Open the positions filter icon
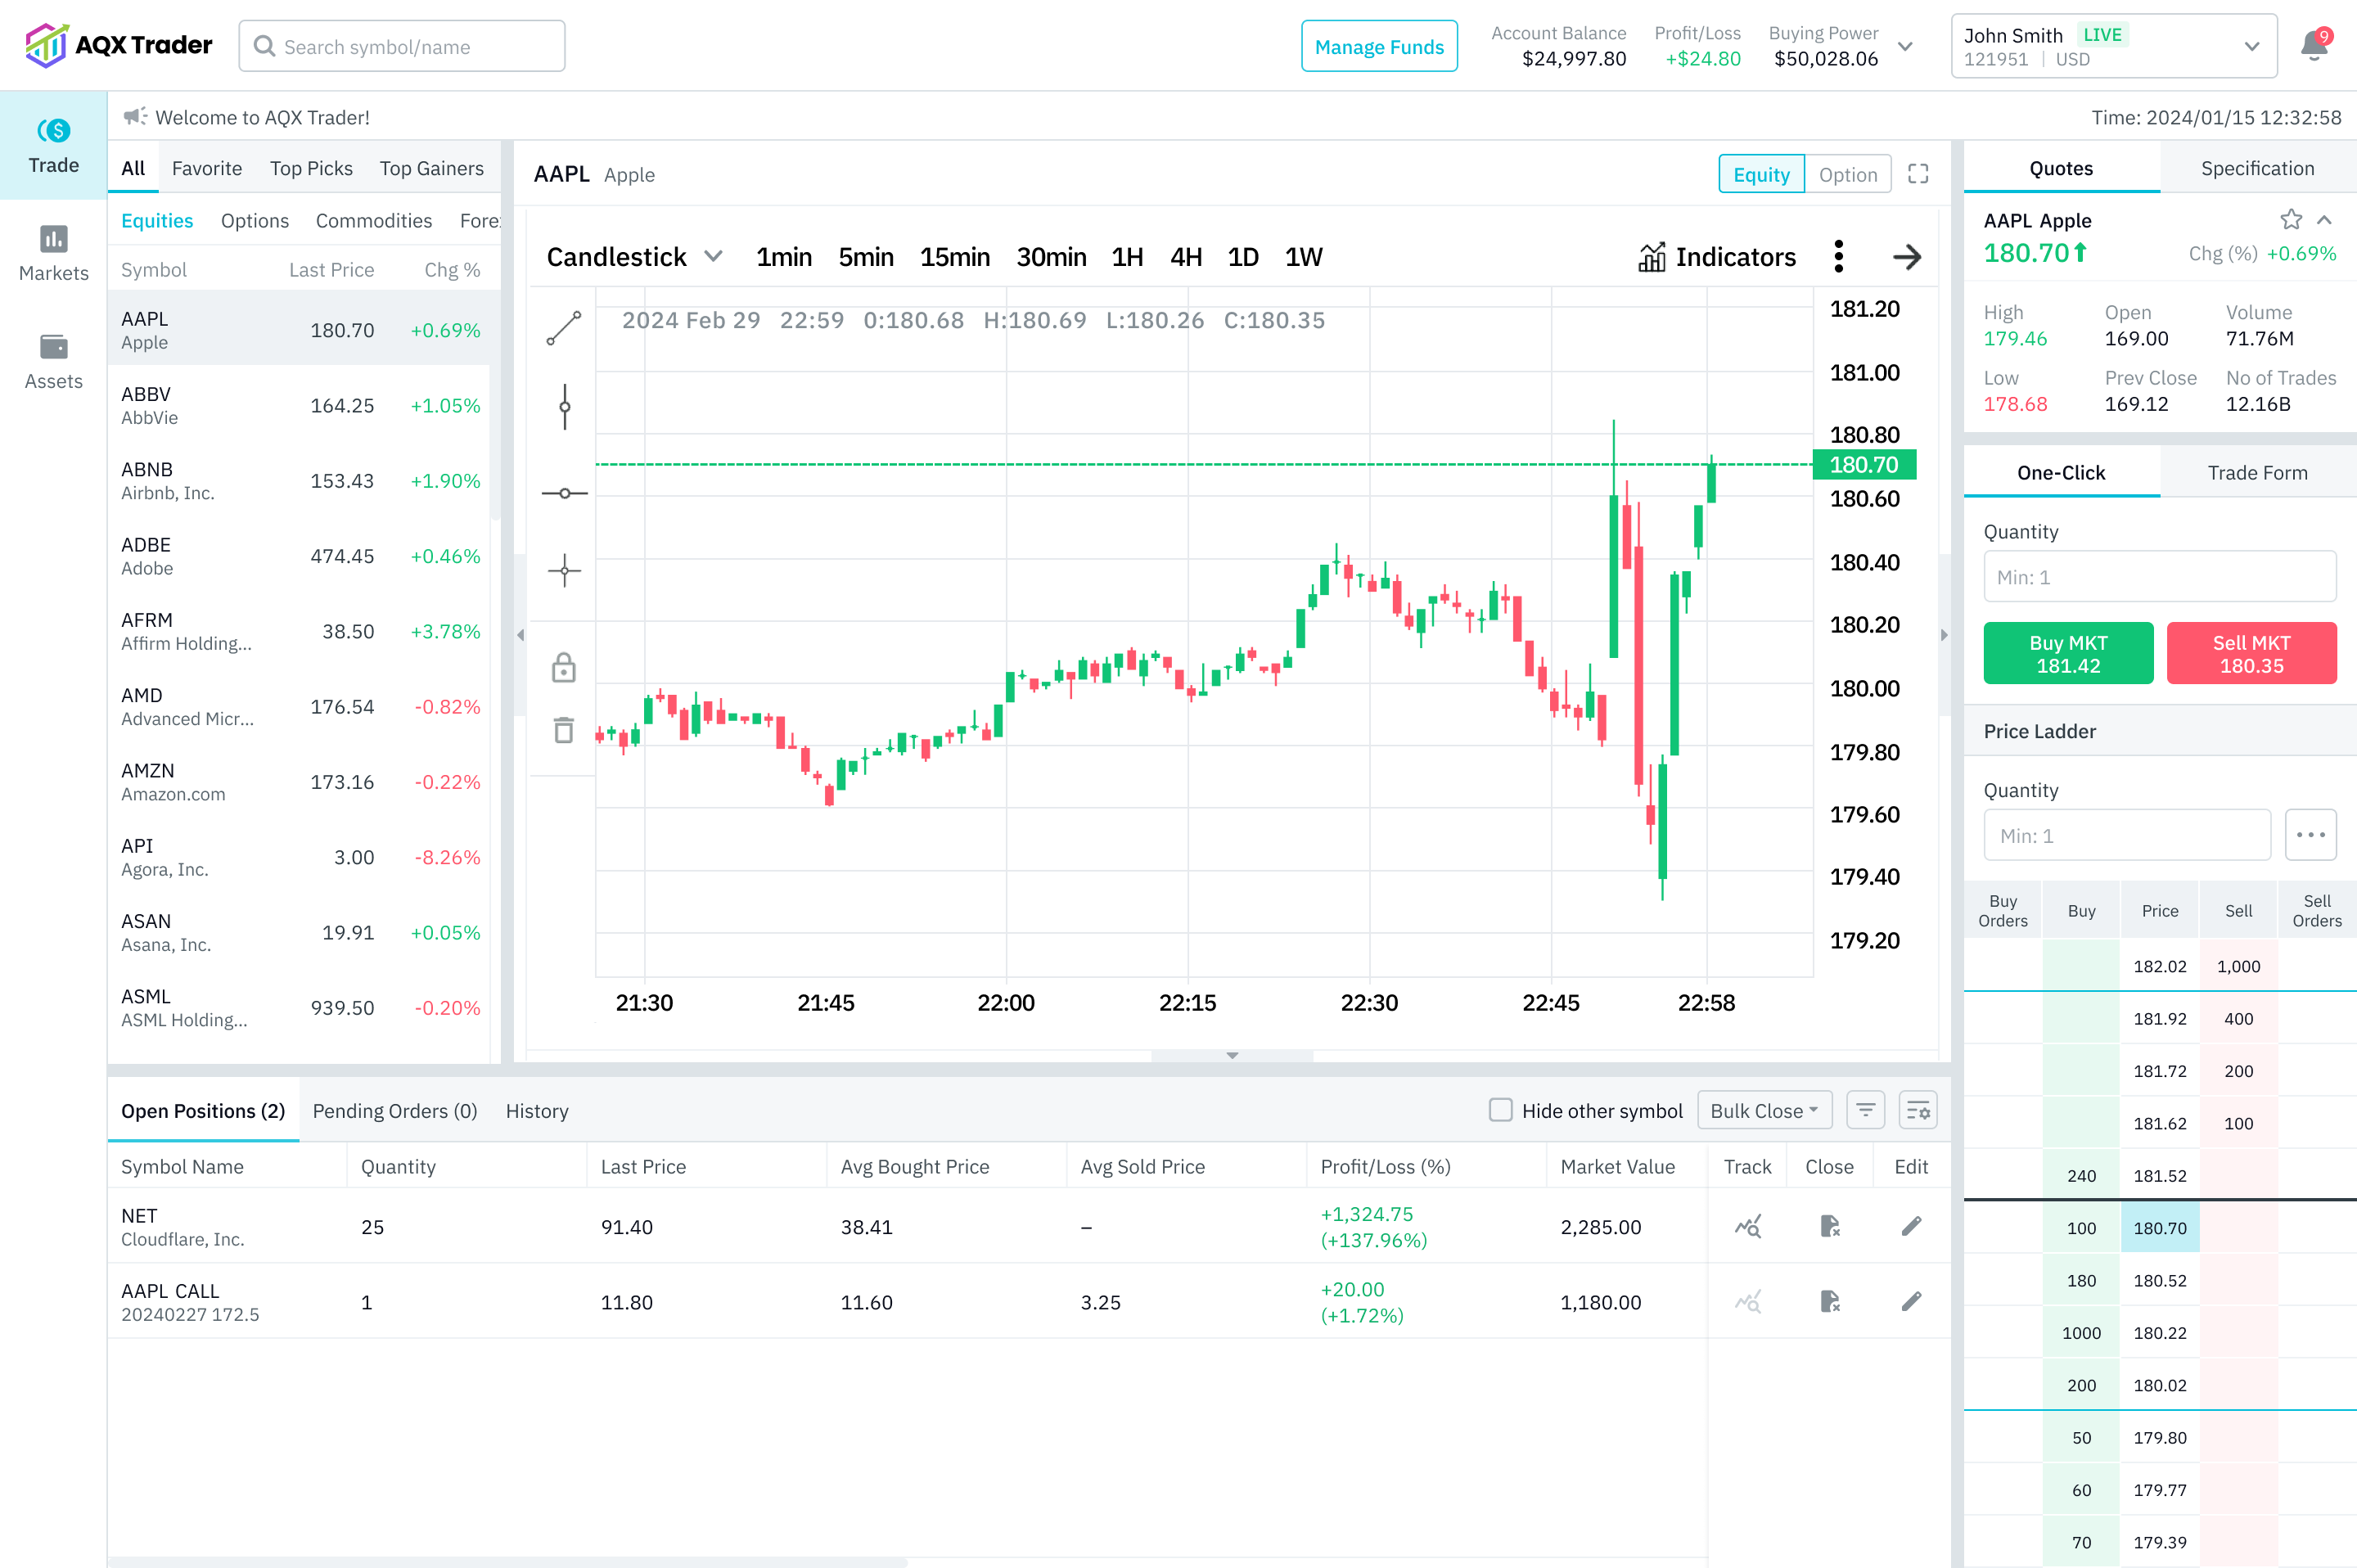This screenshot has width=2357, height=1568. coord(1865,1110)
